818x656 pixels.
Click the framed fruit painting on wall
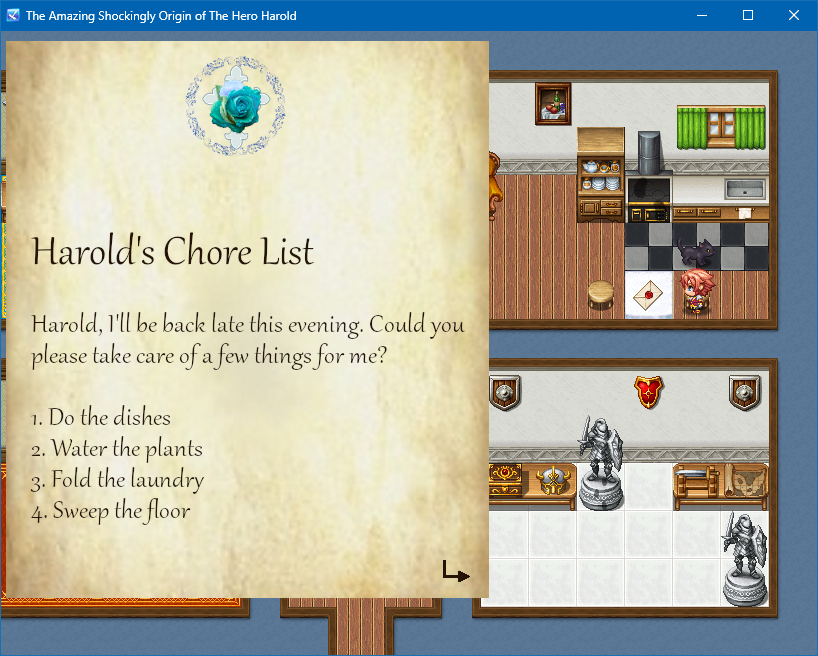(x=553, y=104)
